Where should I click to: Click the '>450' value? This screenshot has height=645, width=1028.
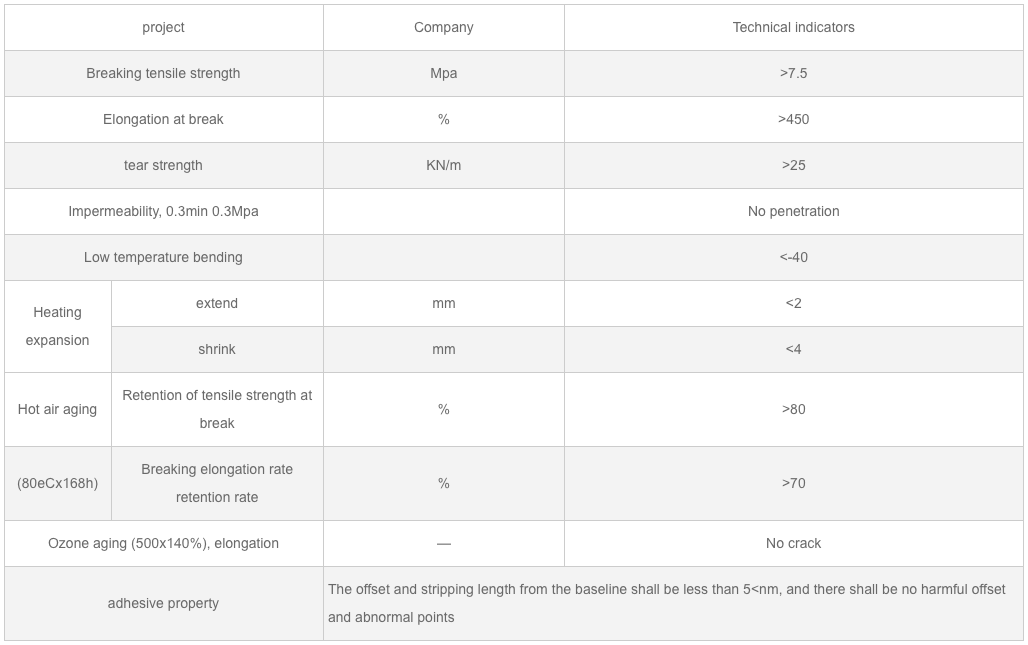[793, 119]
